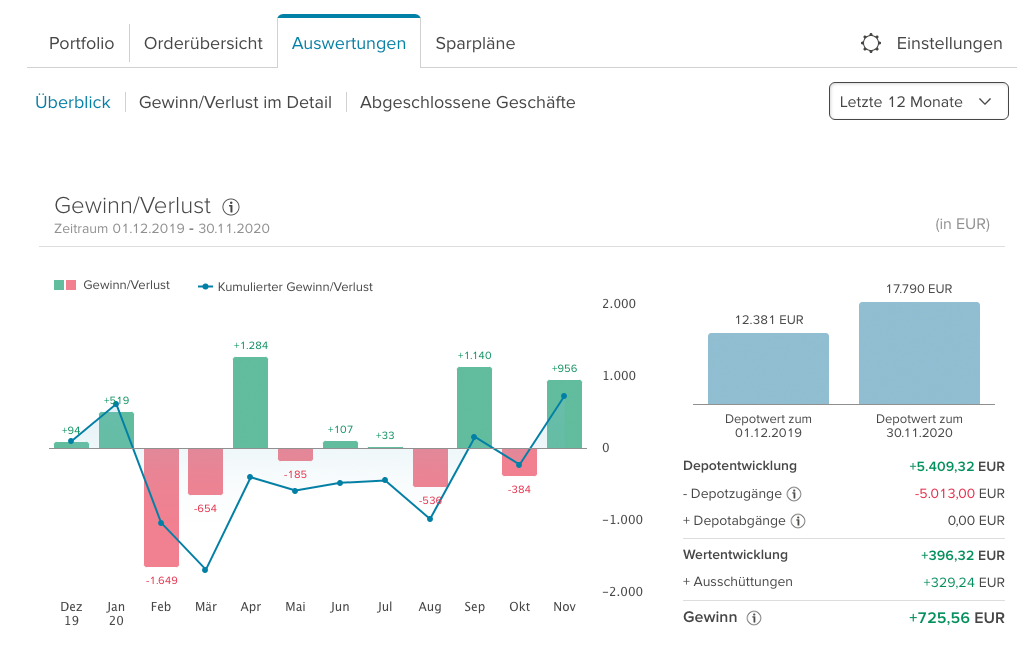The height and width of the screenshot is (664, 1036).
Task: Open the Orderübersicht tab
Action: pos(203,44)
